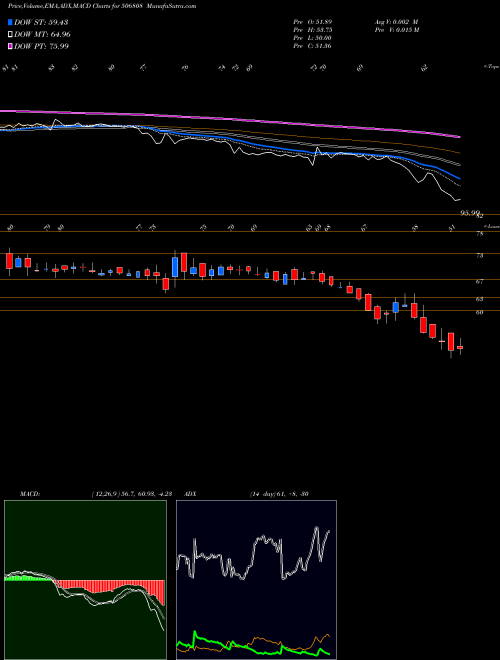Click the 63 price axis label
Viewport: 500px width, 660px height.
point(479,299)
